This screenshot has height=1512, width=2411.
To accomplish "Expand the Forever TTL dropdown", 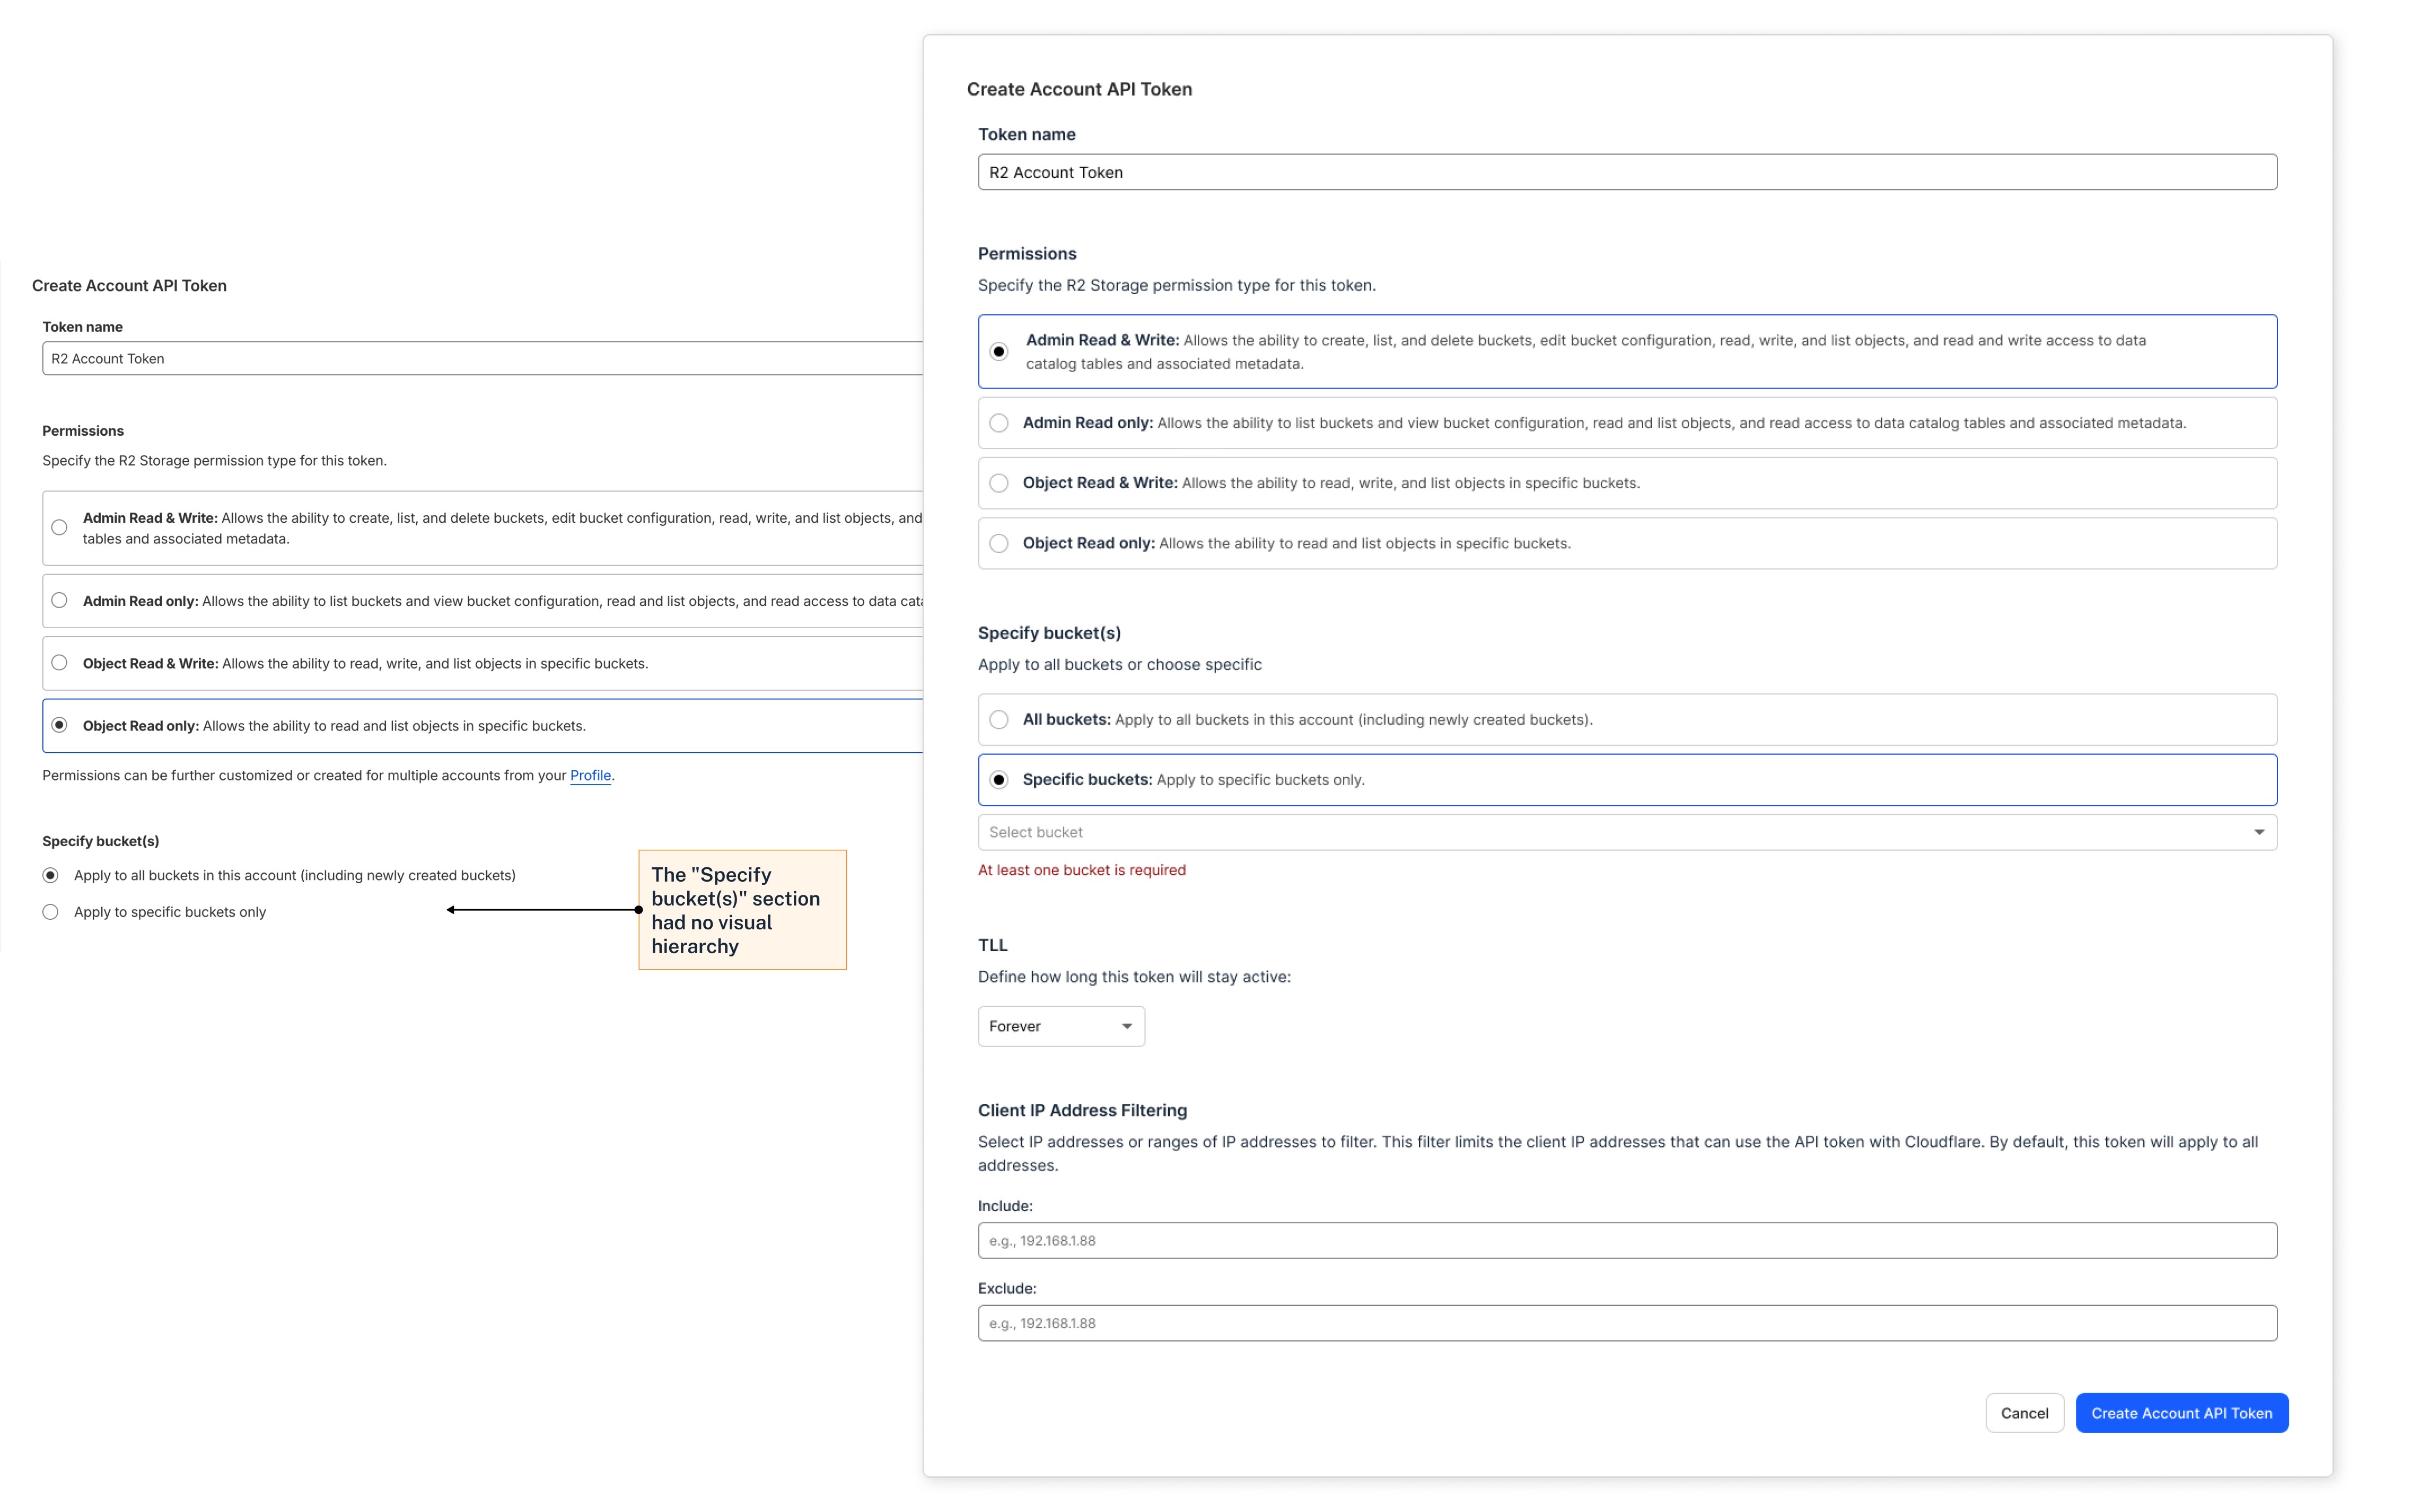I will pos(1060,1026).
